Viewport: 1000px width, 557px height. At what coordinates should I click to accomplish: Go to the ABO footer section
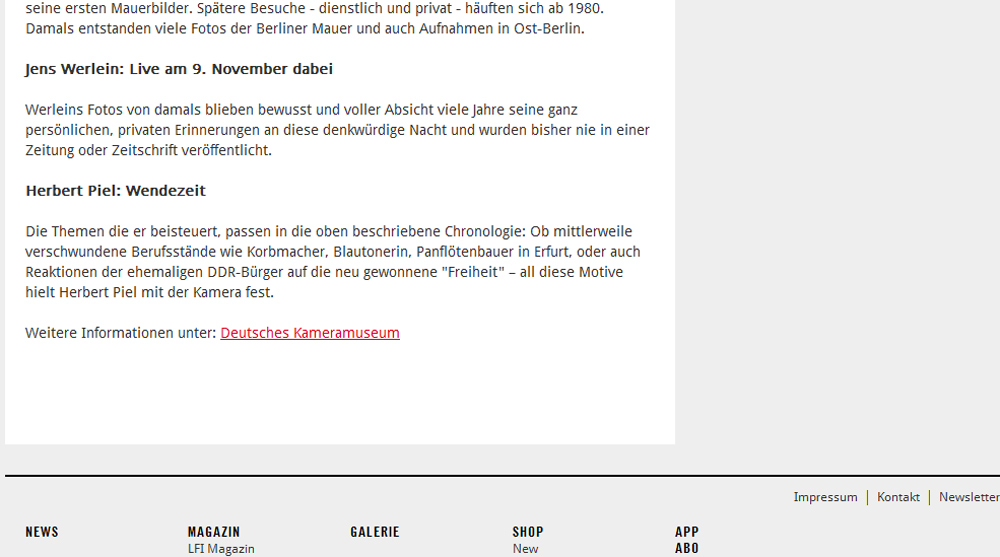click(x=687, y=548)
